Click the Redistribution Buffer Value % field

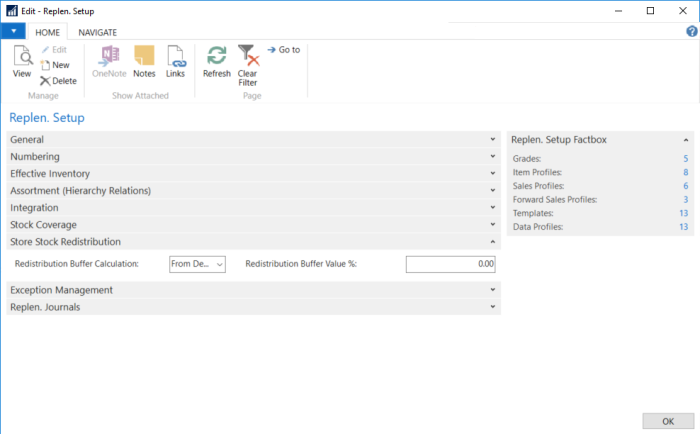pyautogui.click(x=450, y=264)
